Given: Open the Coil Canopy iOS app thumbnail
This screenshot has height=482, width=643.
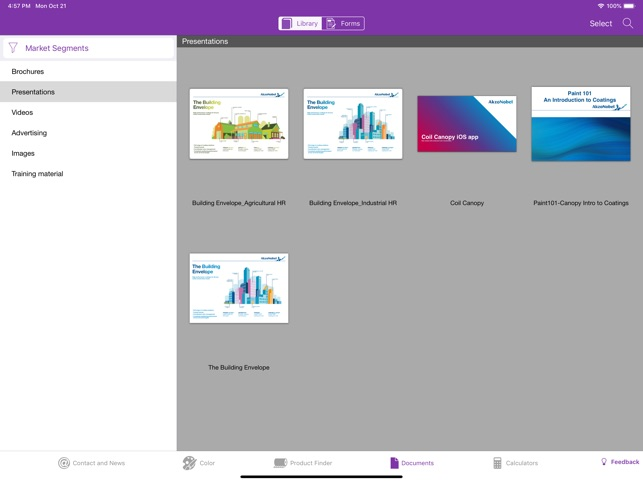Looking at the screenshot, I should click(x=467, y=124).
